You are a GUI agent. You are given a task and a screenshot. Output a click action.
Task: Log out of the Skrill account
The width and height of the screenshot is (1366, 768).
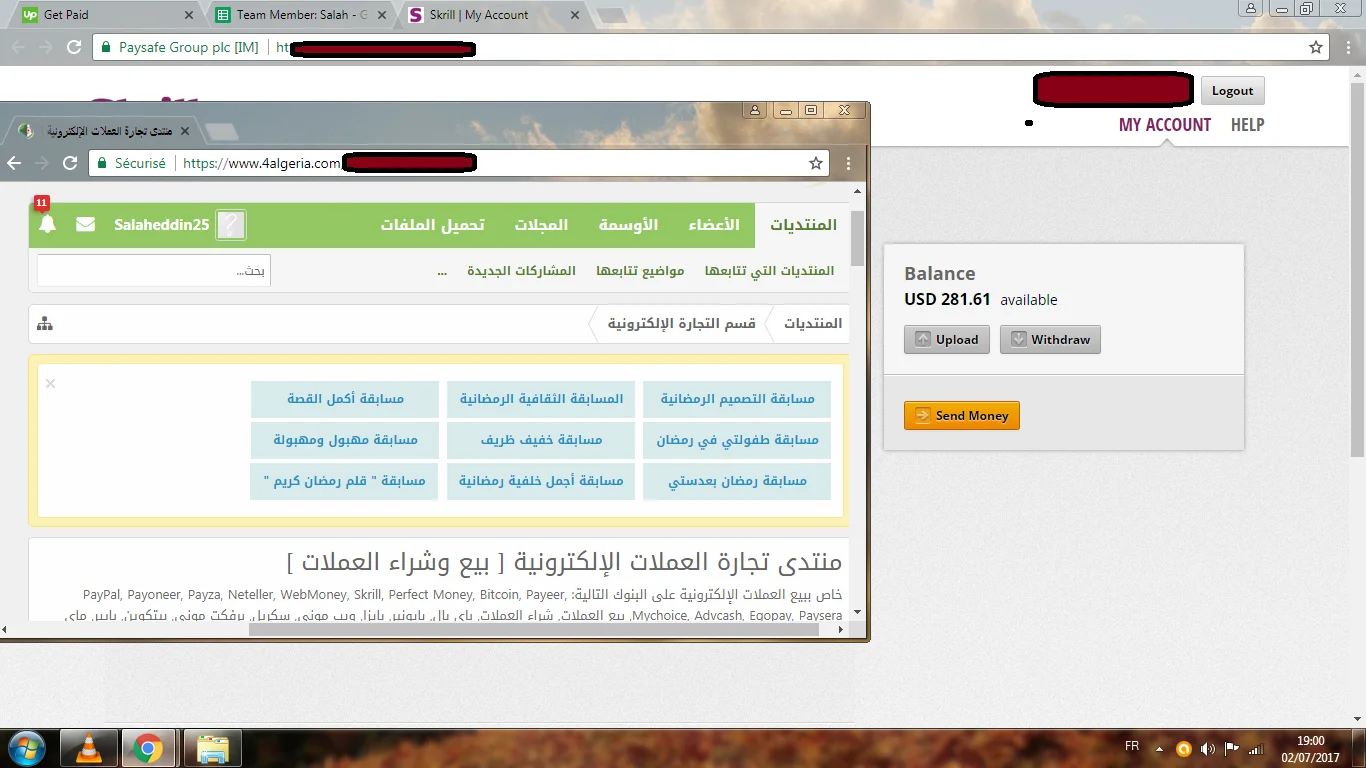pos(1232,90)
